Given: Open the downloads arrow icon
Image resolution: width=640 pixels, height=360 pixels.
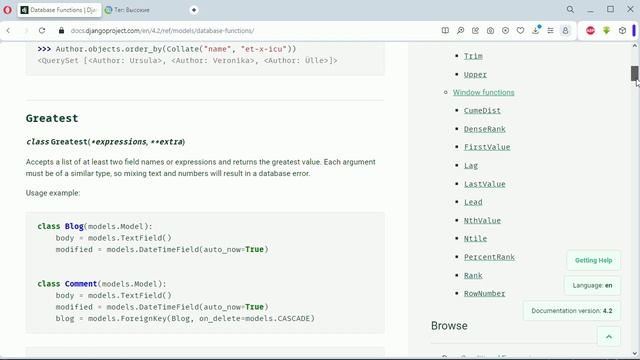Looking at the screenshot, I should 536,31.
